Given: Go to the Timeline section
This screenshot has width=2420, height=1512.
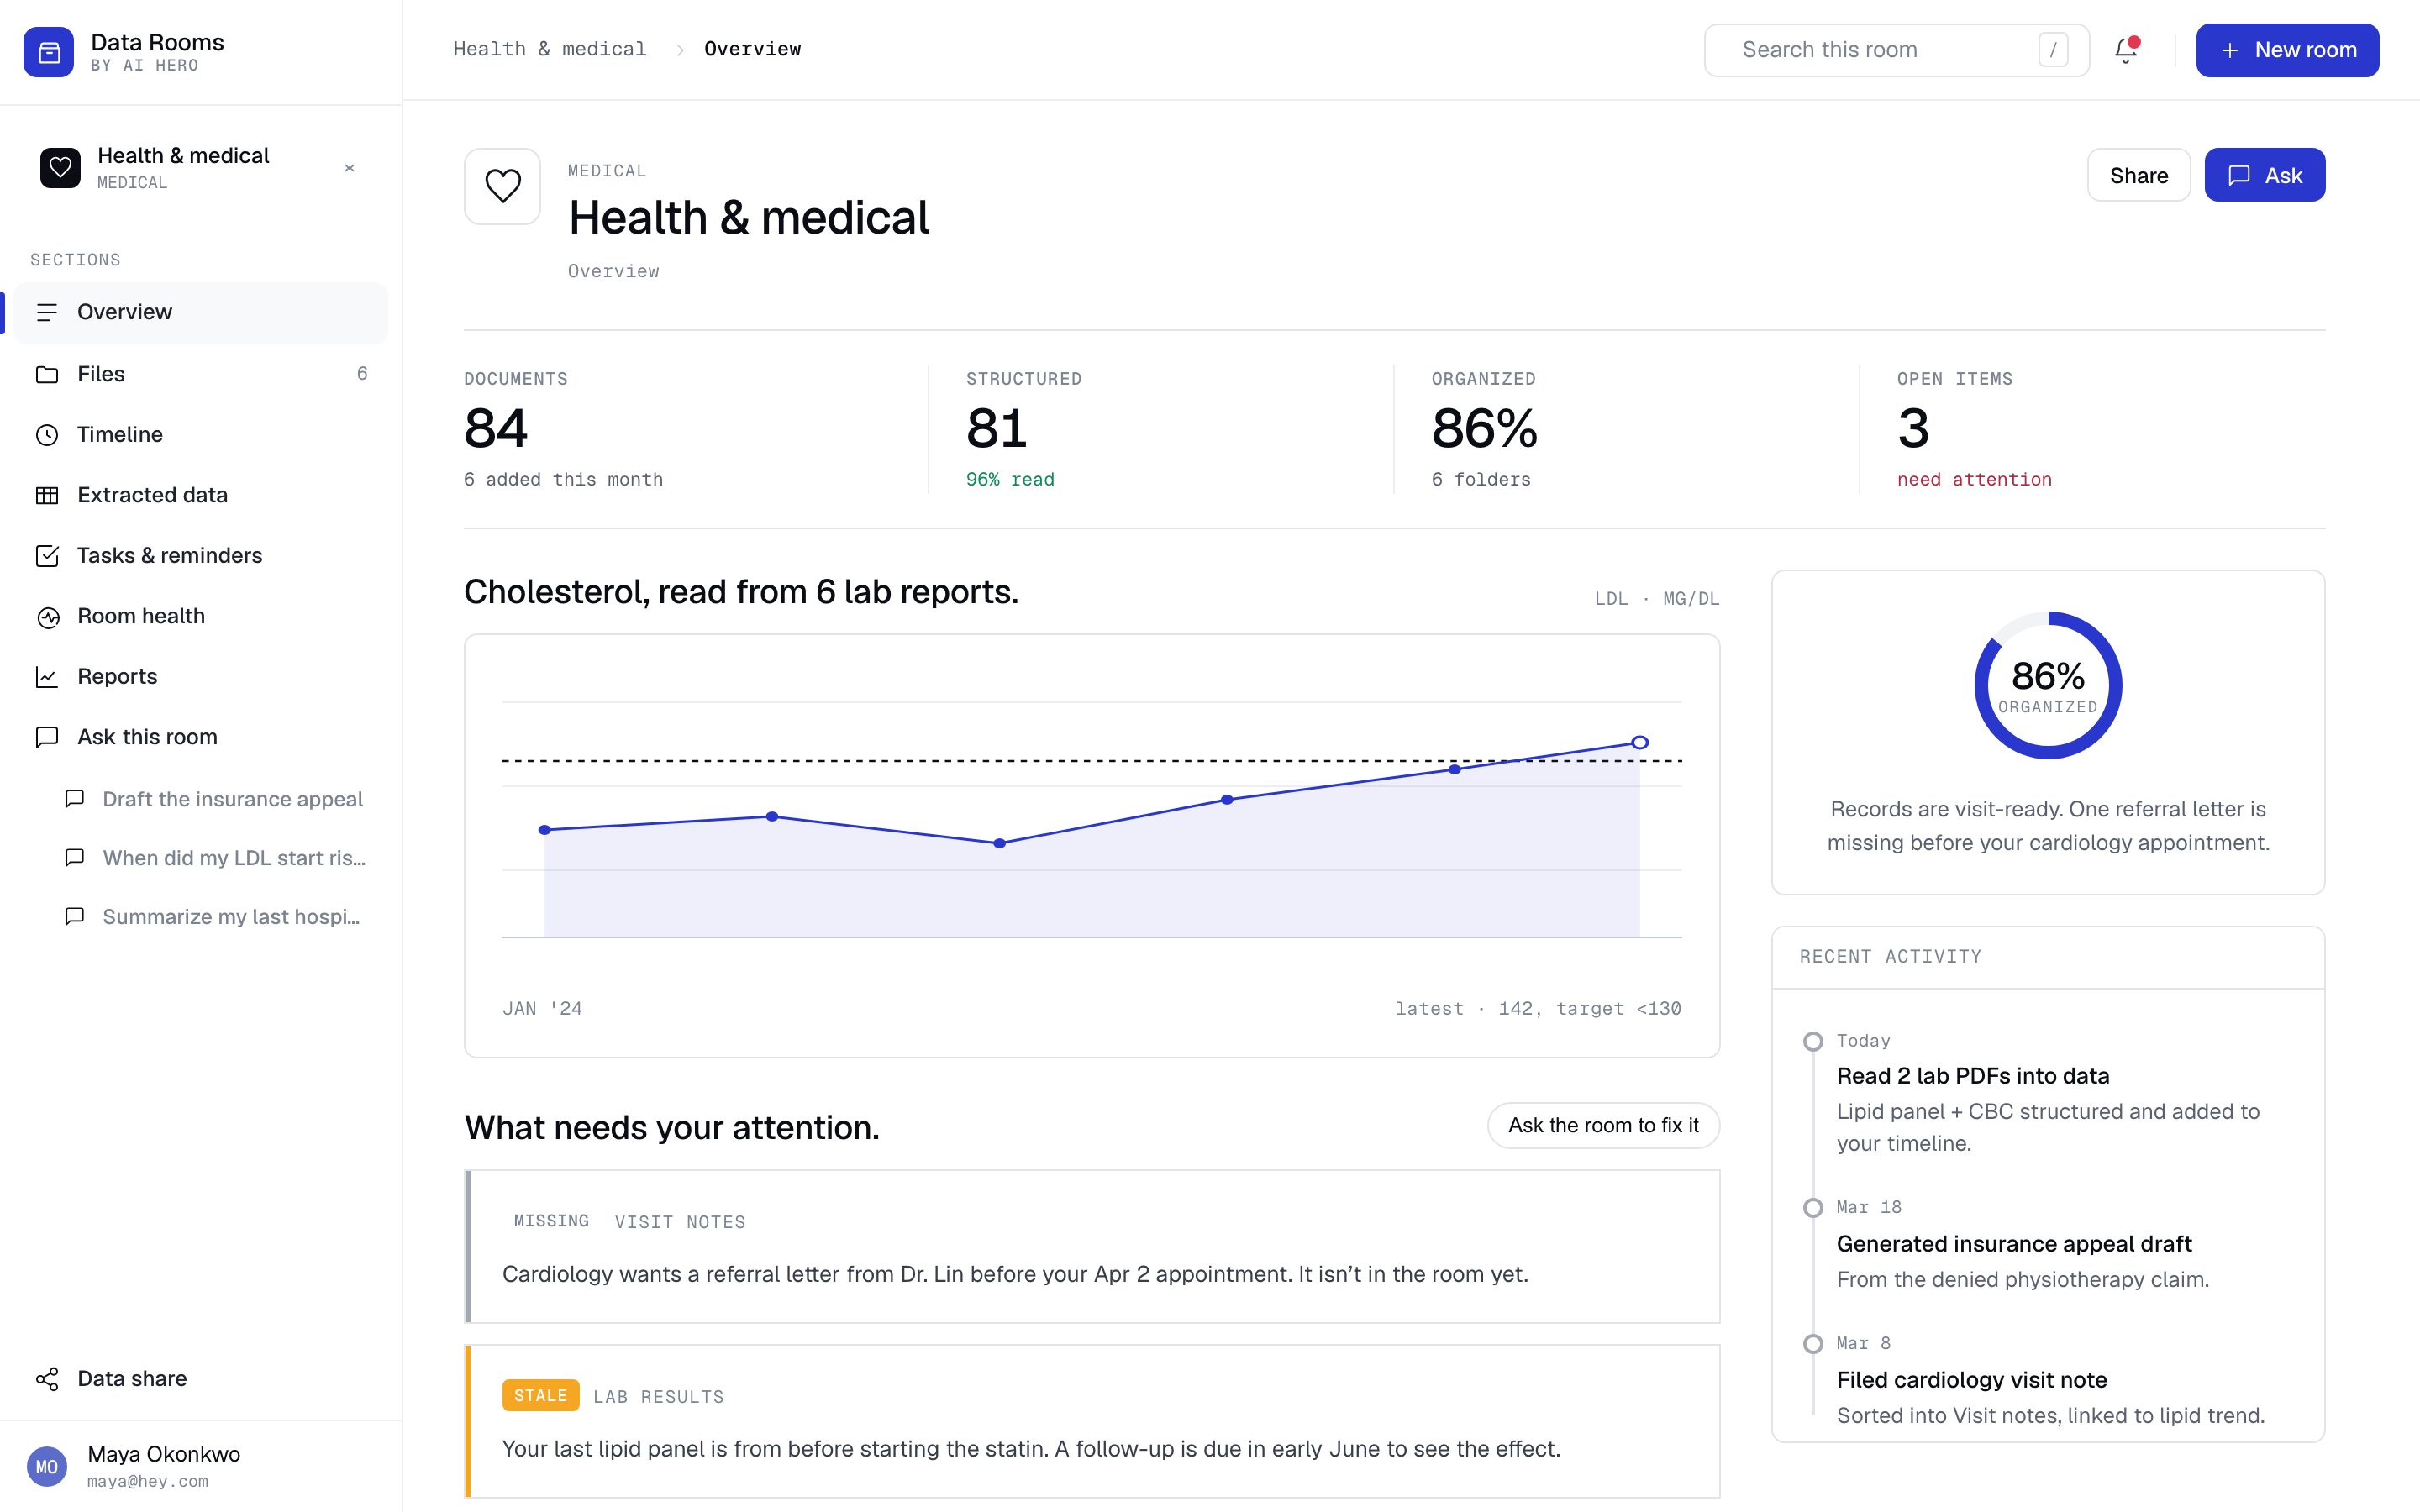Looking at the screenshot, I should click(200, 435).
